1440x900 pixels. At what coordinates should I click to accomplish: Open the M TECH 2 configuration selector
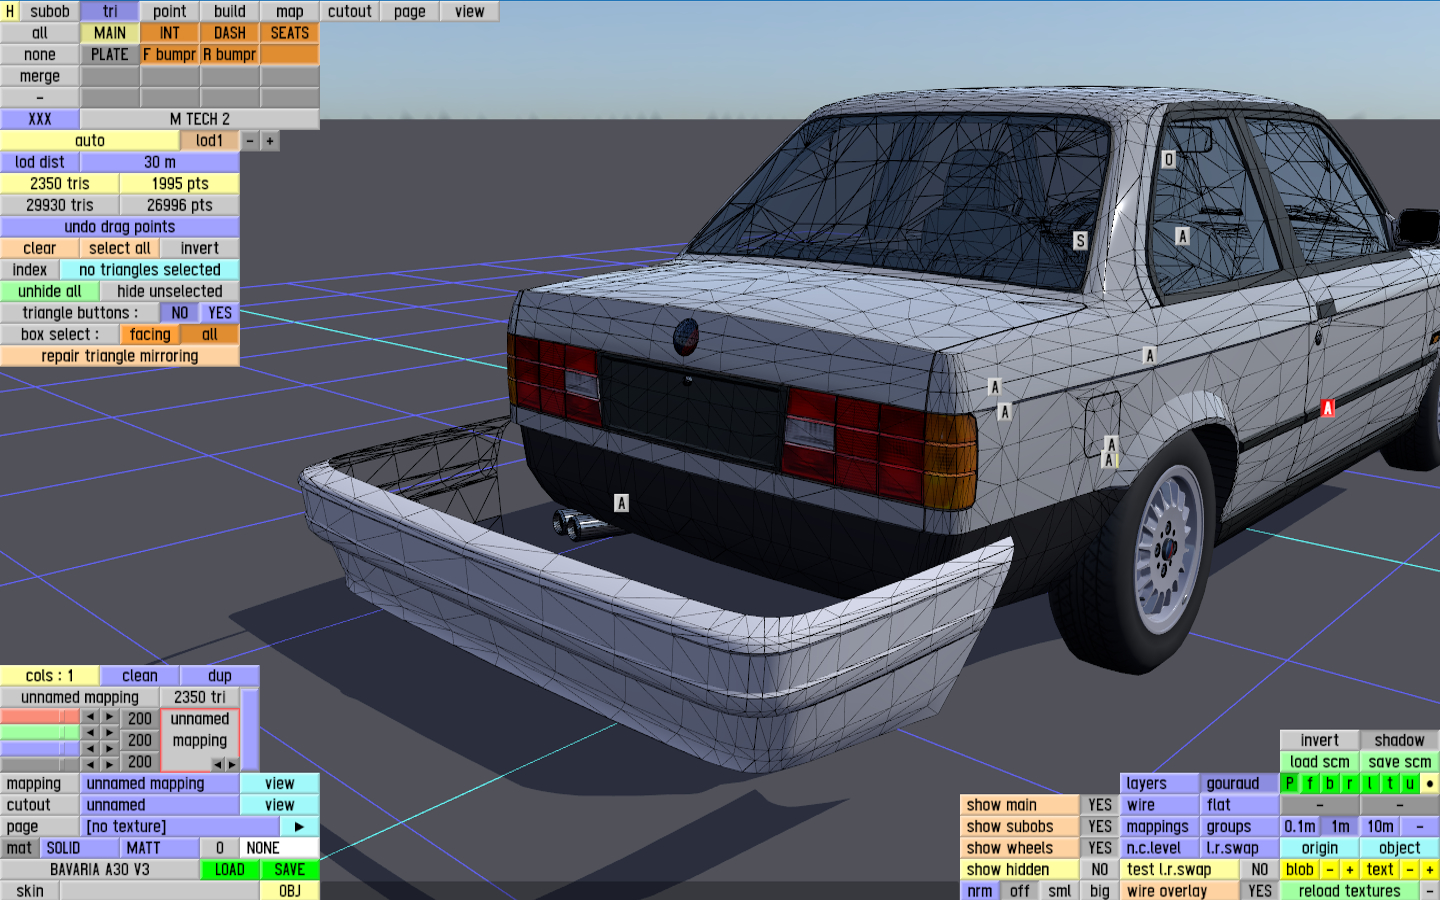point(200,119)
